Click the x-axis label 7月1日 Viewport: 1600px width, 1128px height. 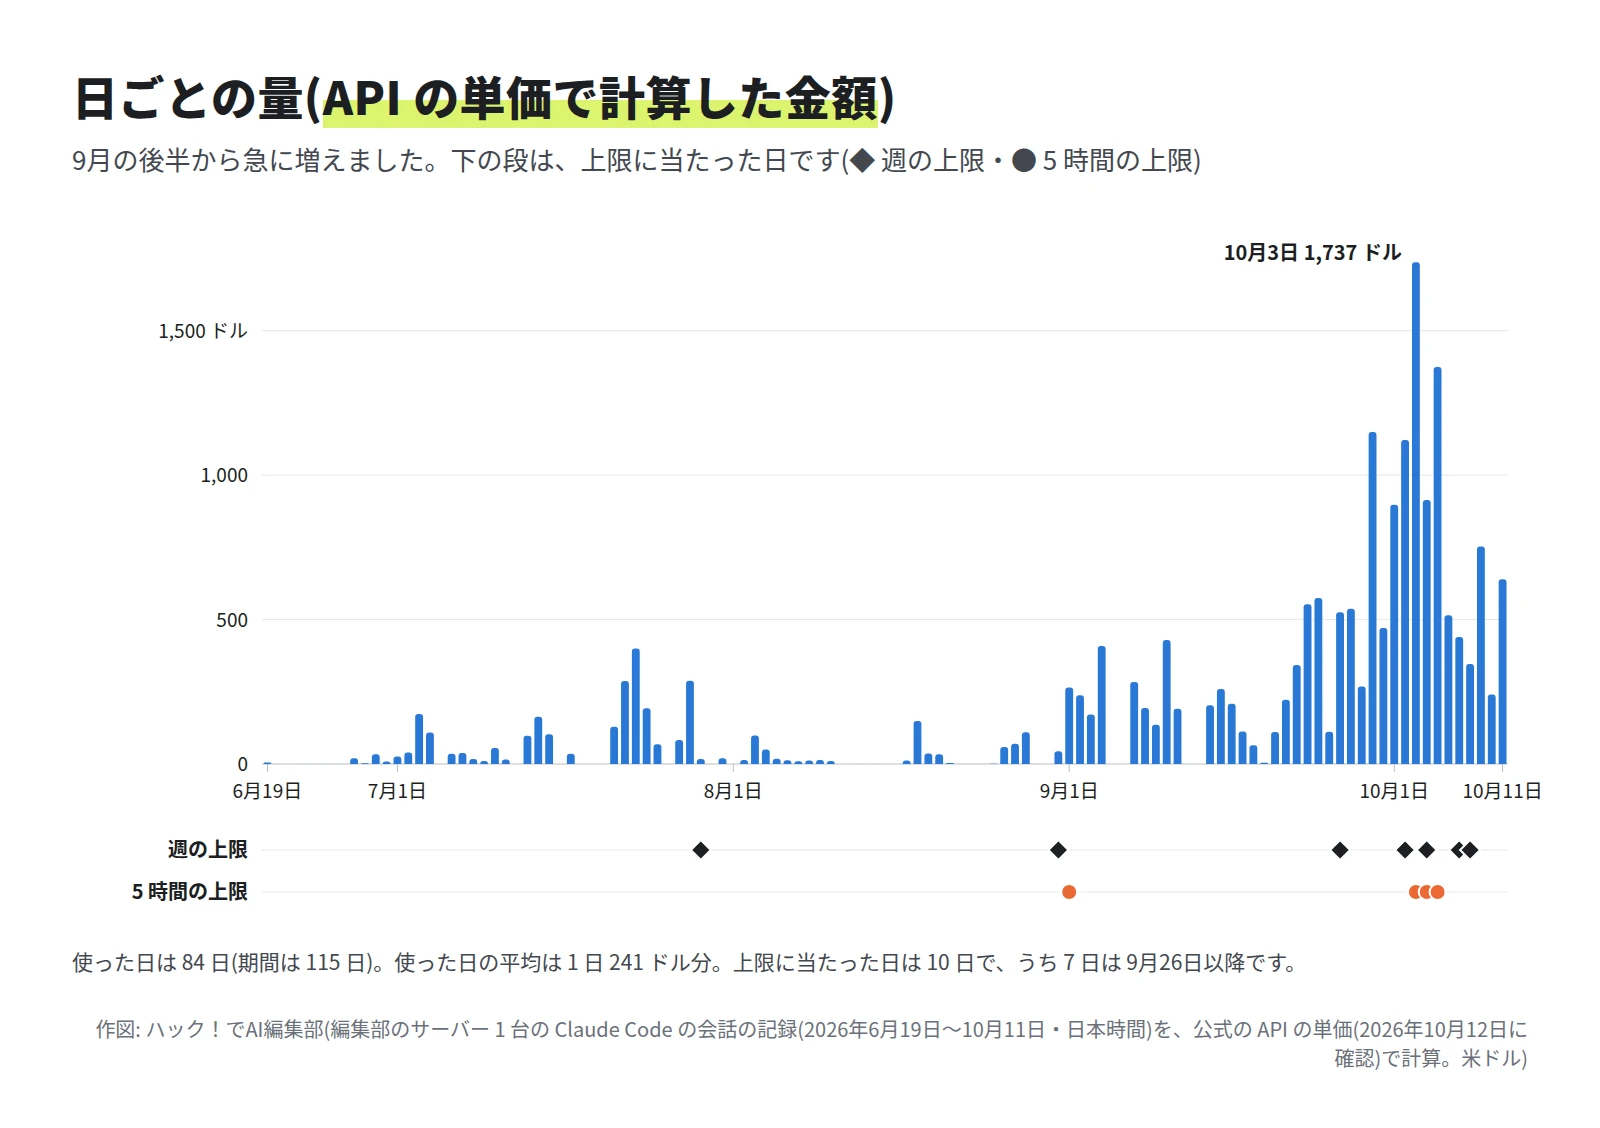[x=397, y=791]
